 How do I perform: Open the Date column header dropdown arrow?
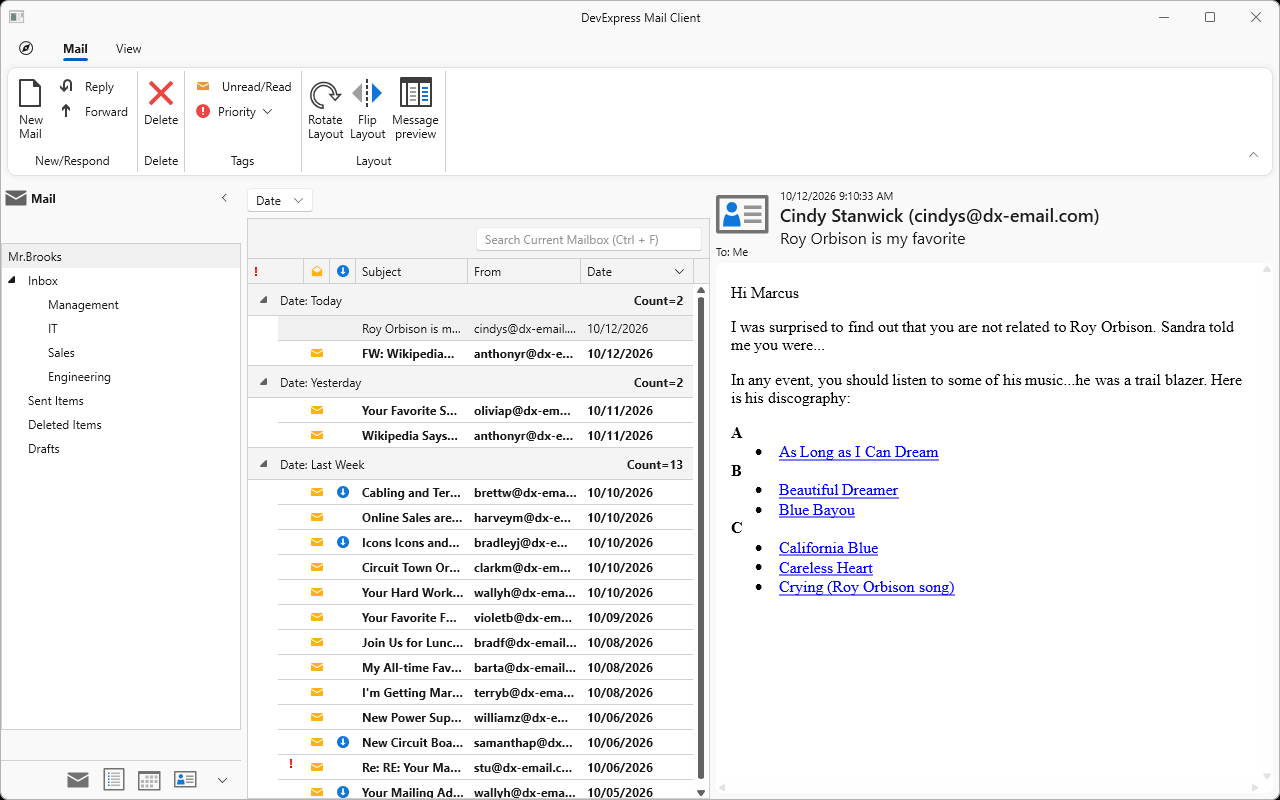click(x=680, y=272)
